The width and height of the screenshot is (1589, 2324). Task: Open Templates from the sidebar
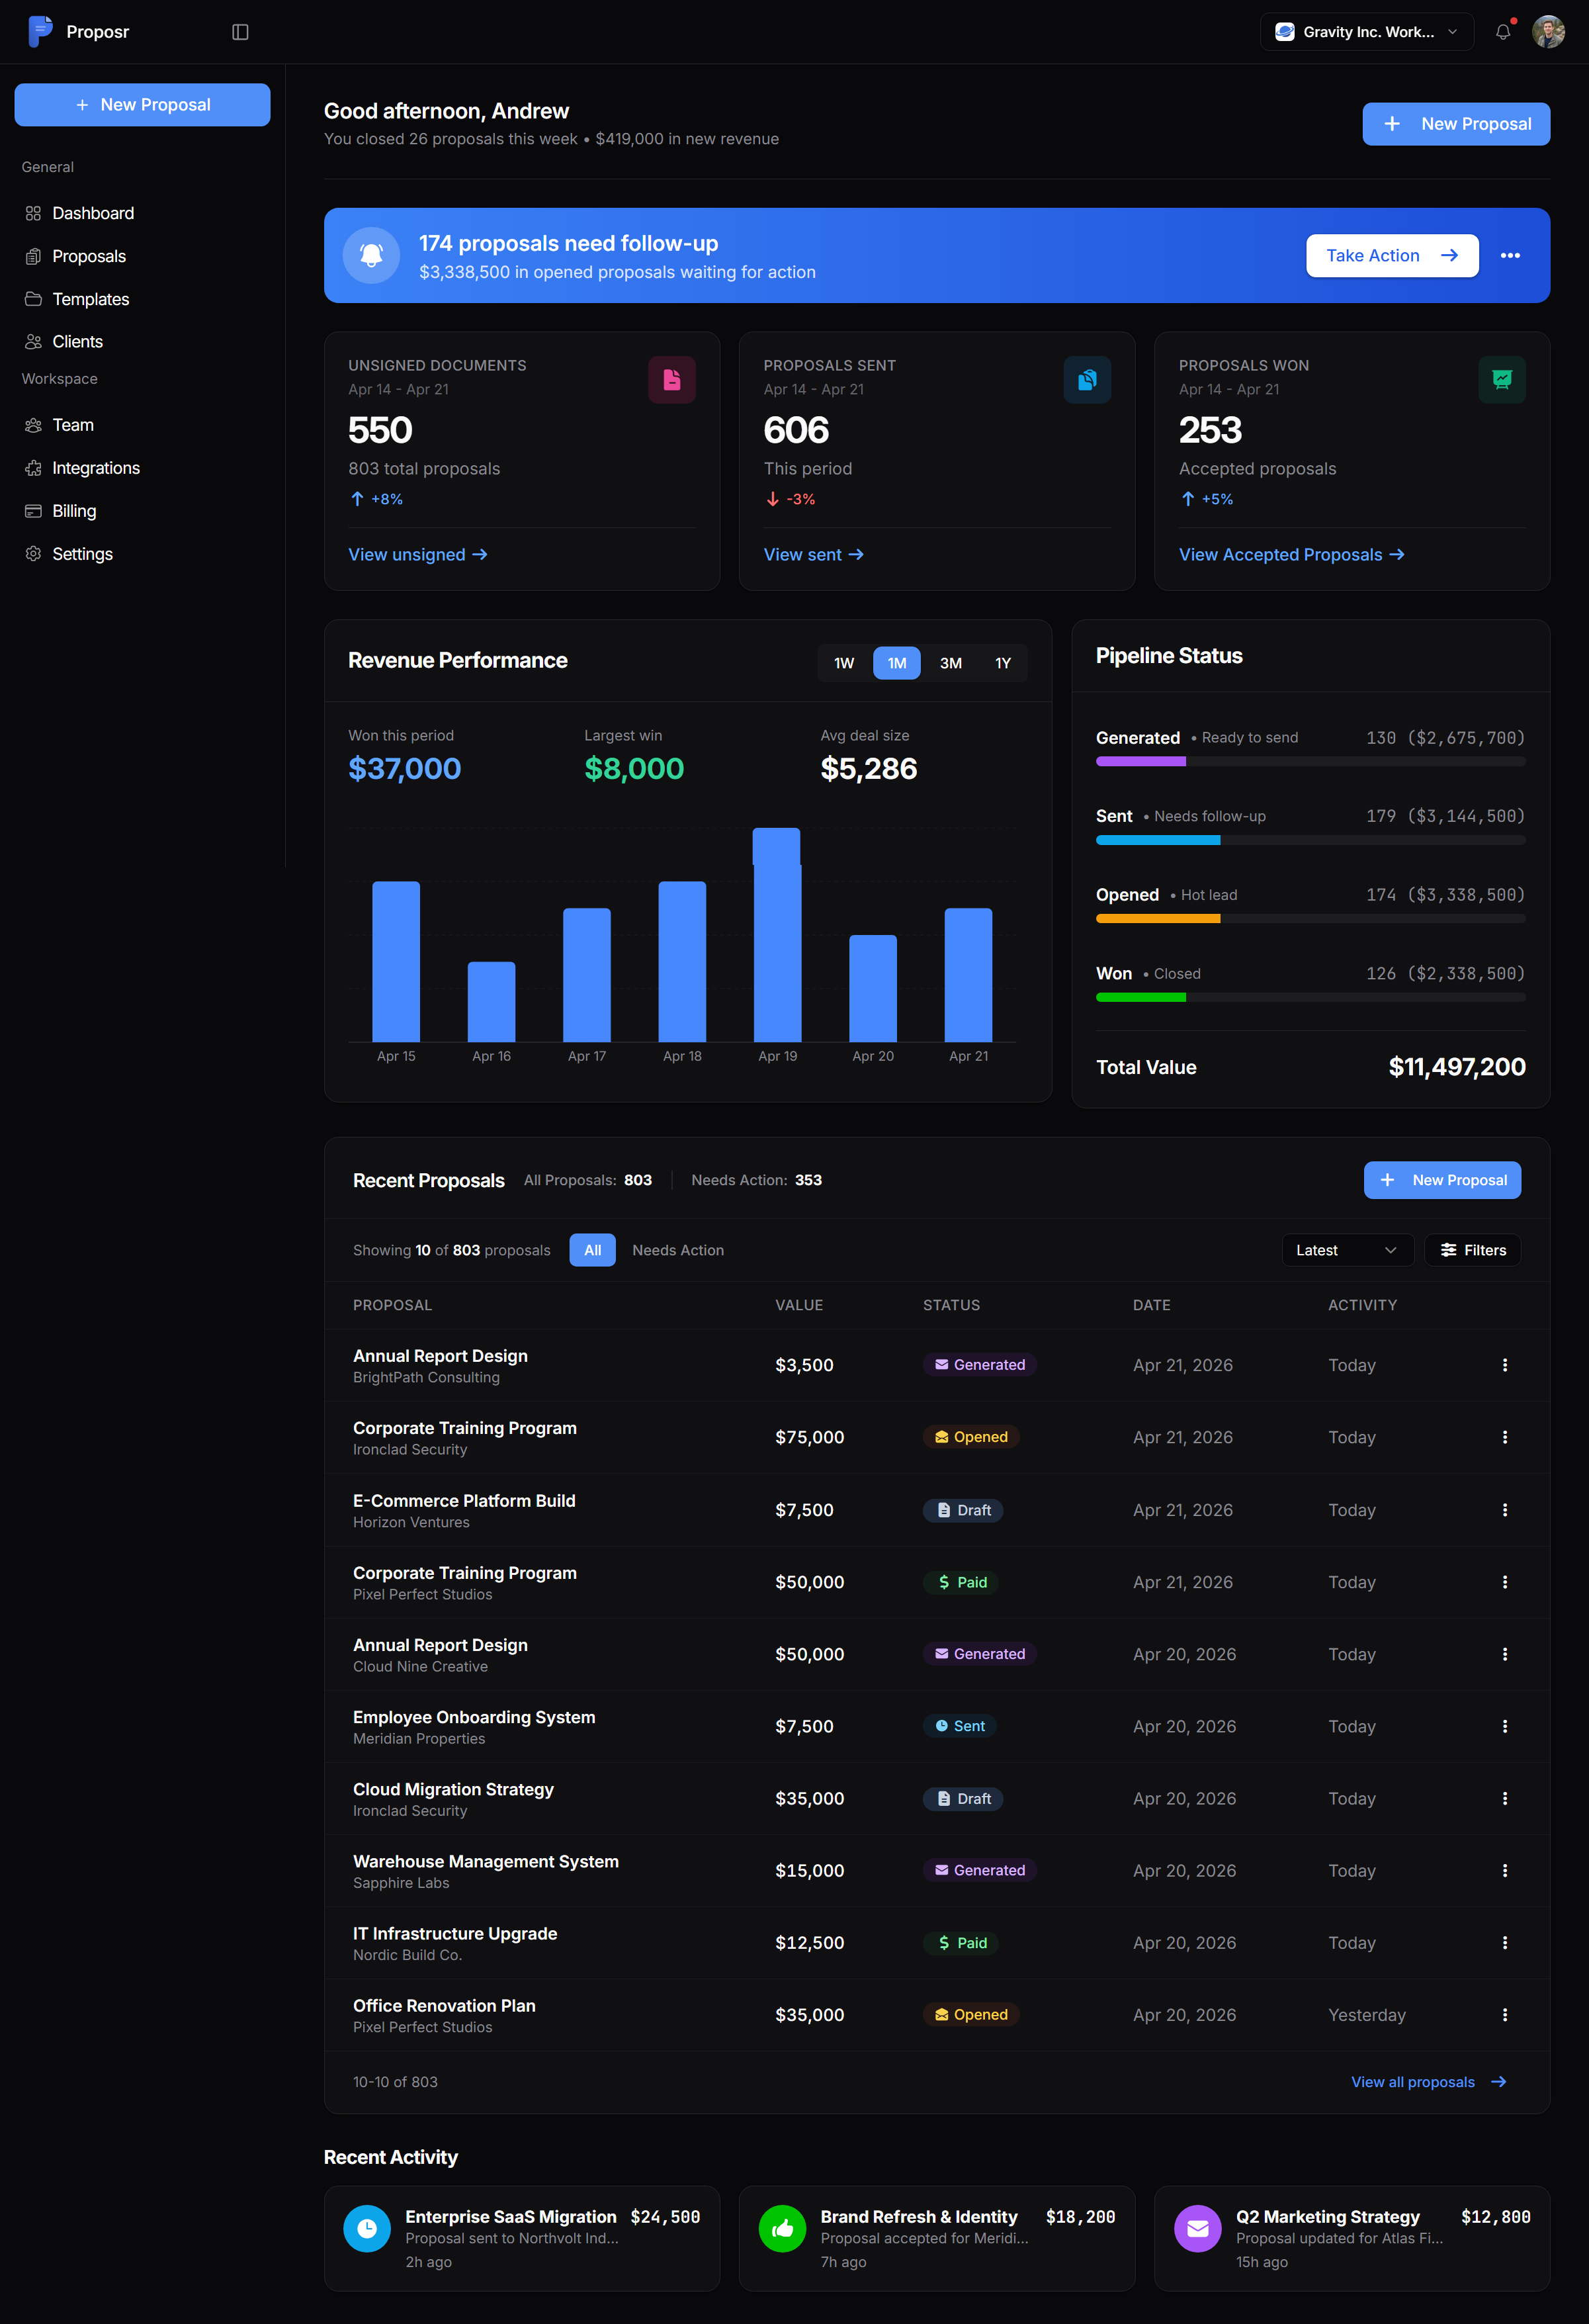click(142, 299)
